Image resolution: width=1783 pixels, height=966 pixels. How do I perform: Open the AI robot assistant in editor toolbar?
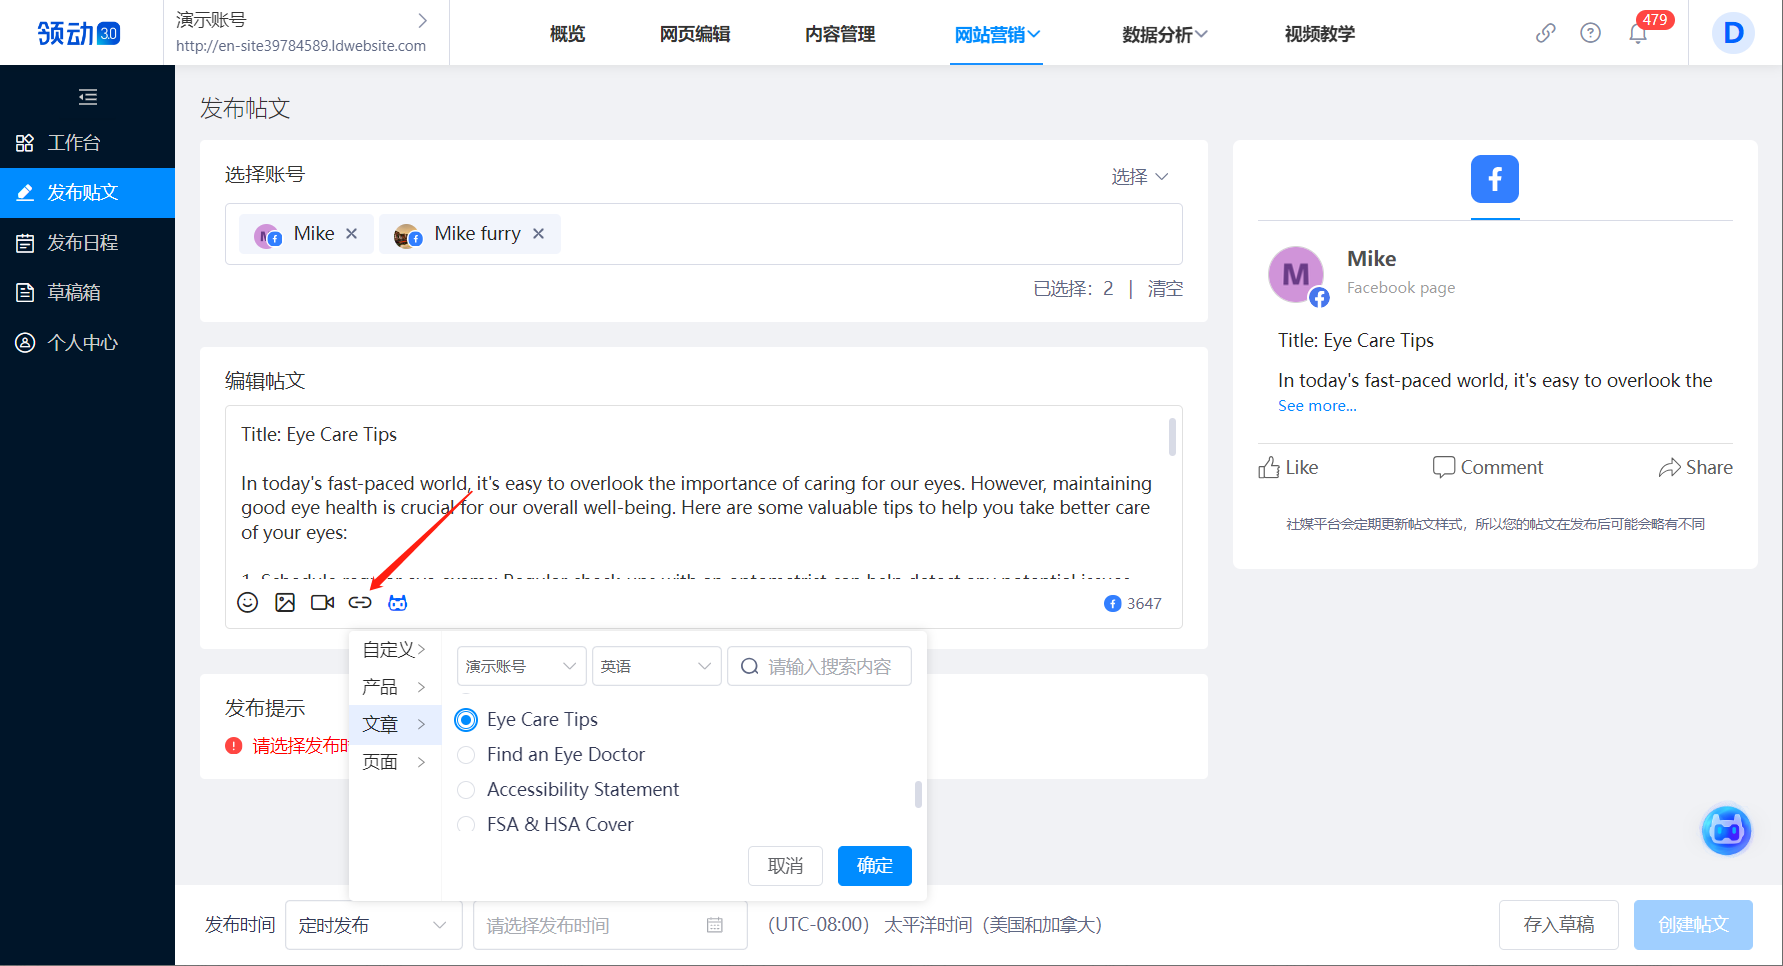pyautogui.click(x=398, y=602)
